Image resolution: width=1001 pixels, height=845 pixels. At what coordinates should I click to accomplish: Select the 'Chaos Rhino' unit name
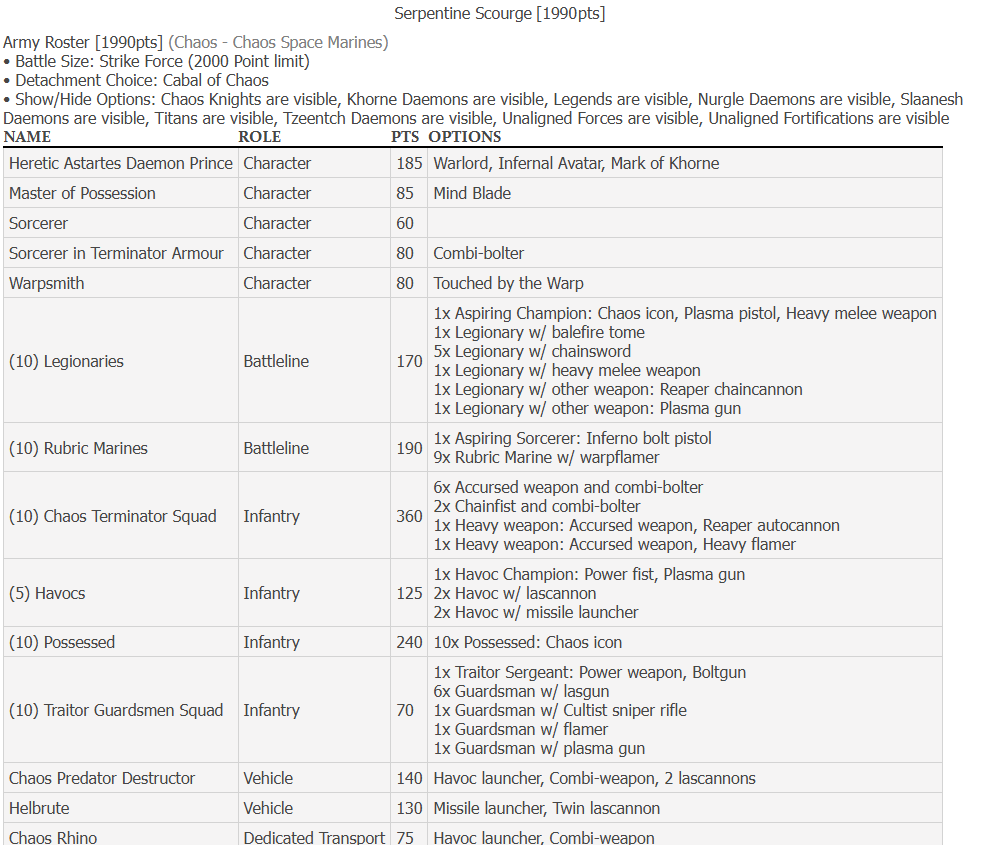tap(53, 837)
